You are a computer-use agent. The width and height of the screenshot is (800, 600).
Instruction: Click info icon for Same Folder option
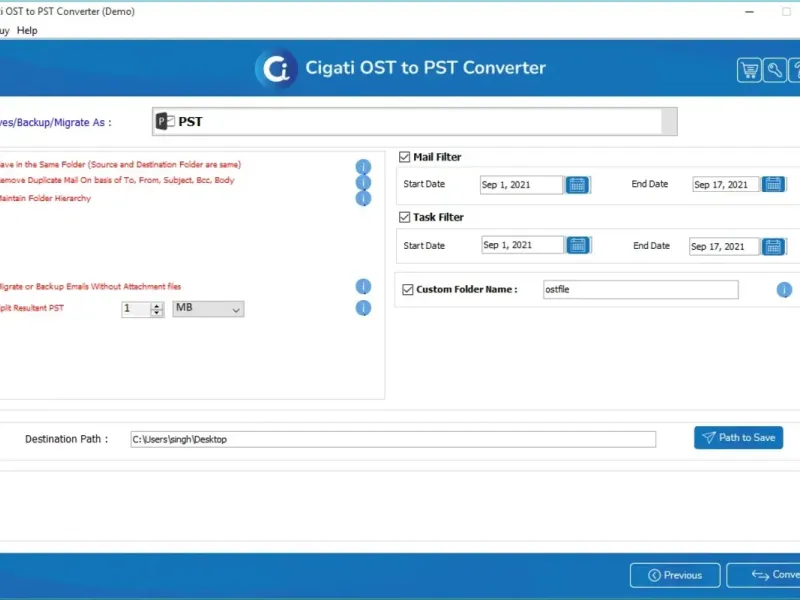point(363,167)
